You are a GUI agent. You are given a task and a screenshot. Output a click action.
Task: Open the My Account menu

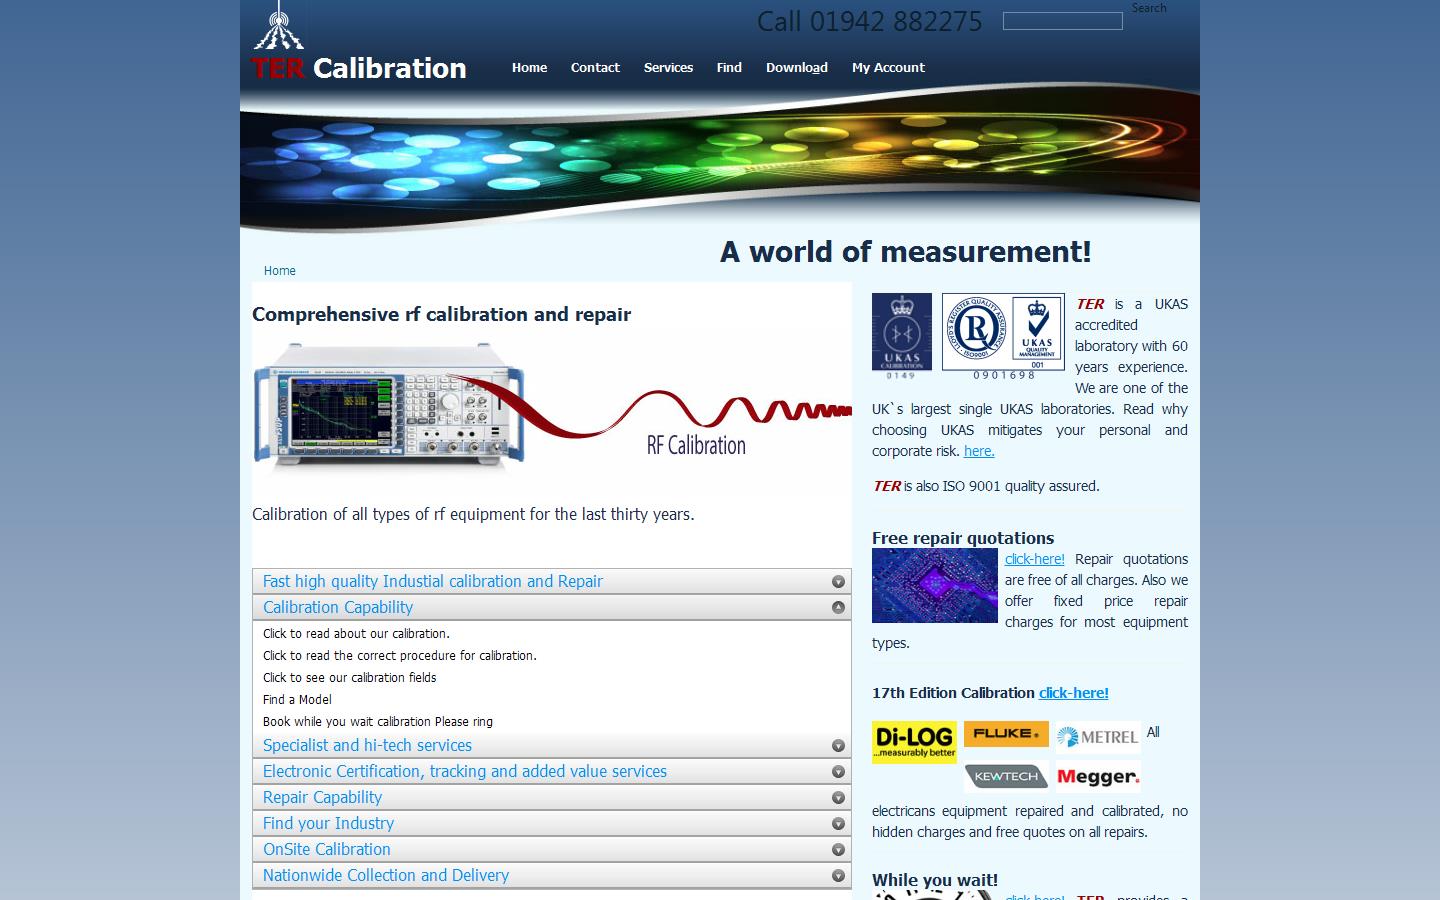(x=888, y=68)
